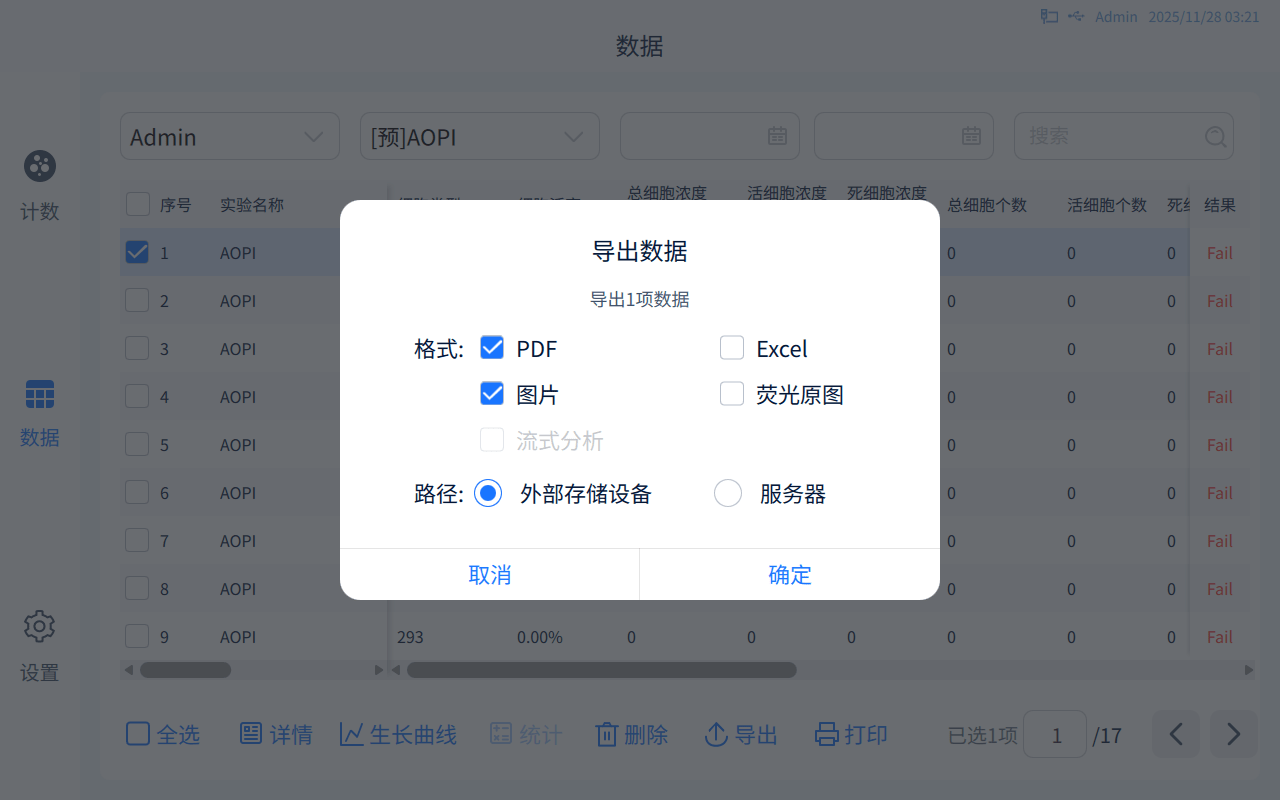Click the page number input field
This screenshot has height=800, width=1280.
click(x=1055, y=734)
